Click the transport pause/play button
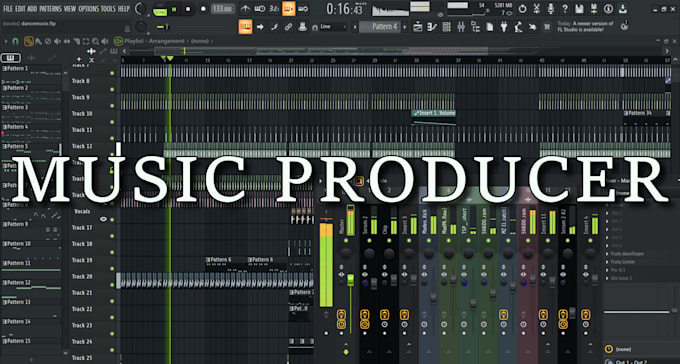Viewport: 680px width, 364px height. 174,9
